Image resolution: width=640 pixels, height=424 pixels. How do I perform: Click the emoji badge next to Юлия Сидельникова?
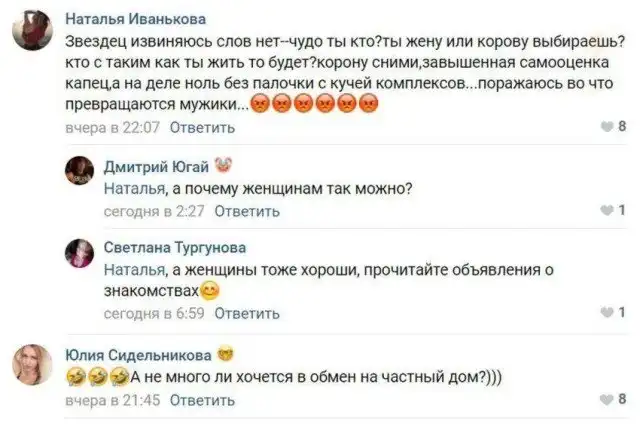[224, 355]
